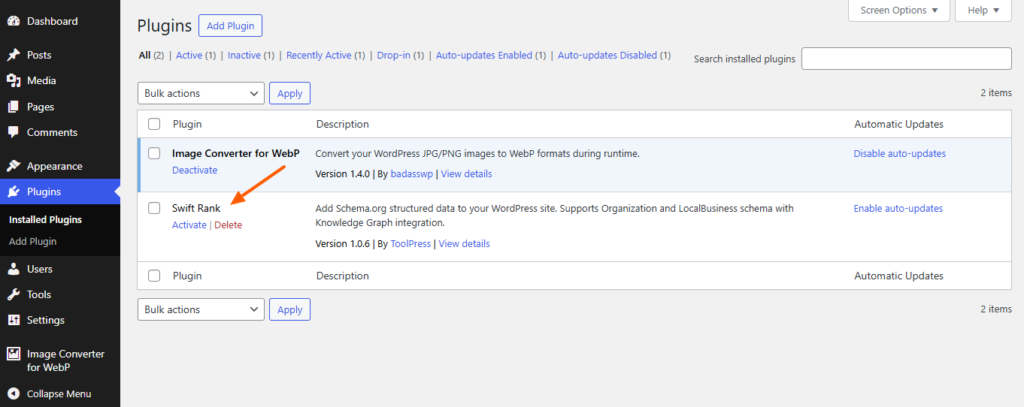Click Version 1.4.0 text
This screenshot has width=1024, height=407.
click(343, 174)
